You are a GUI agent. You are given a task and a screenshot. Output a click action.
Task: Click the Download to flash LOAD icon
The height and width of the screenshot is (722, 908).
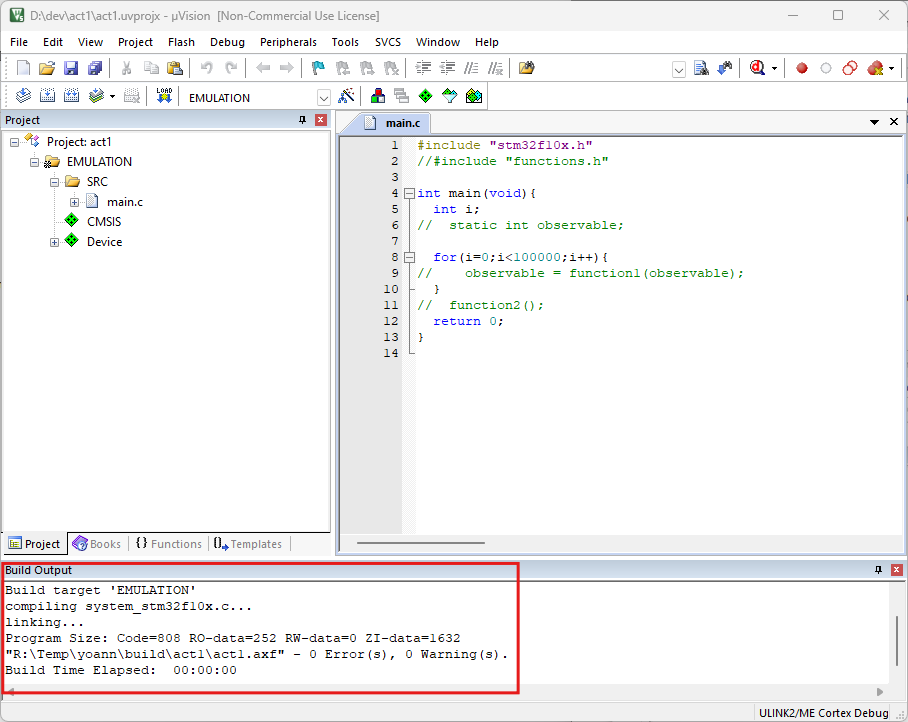[164, 96]
